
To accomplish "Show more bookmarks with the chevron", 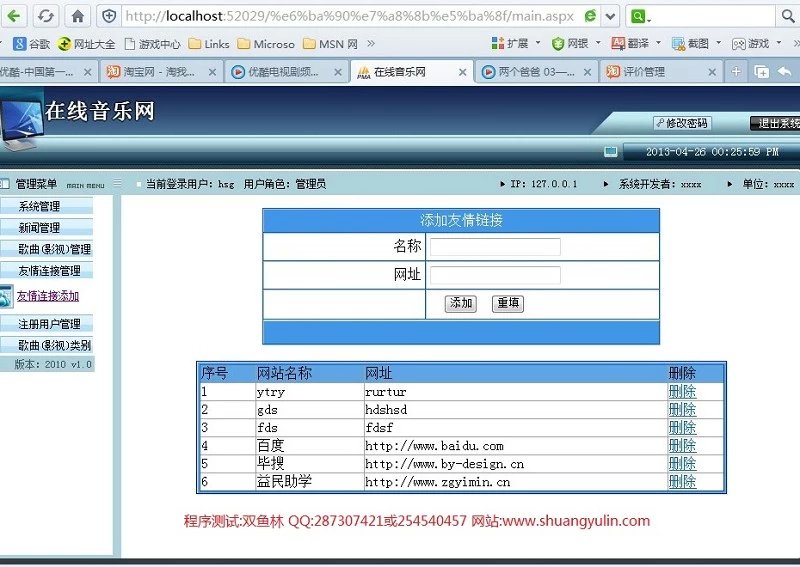I will pos(371,43).
